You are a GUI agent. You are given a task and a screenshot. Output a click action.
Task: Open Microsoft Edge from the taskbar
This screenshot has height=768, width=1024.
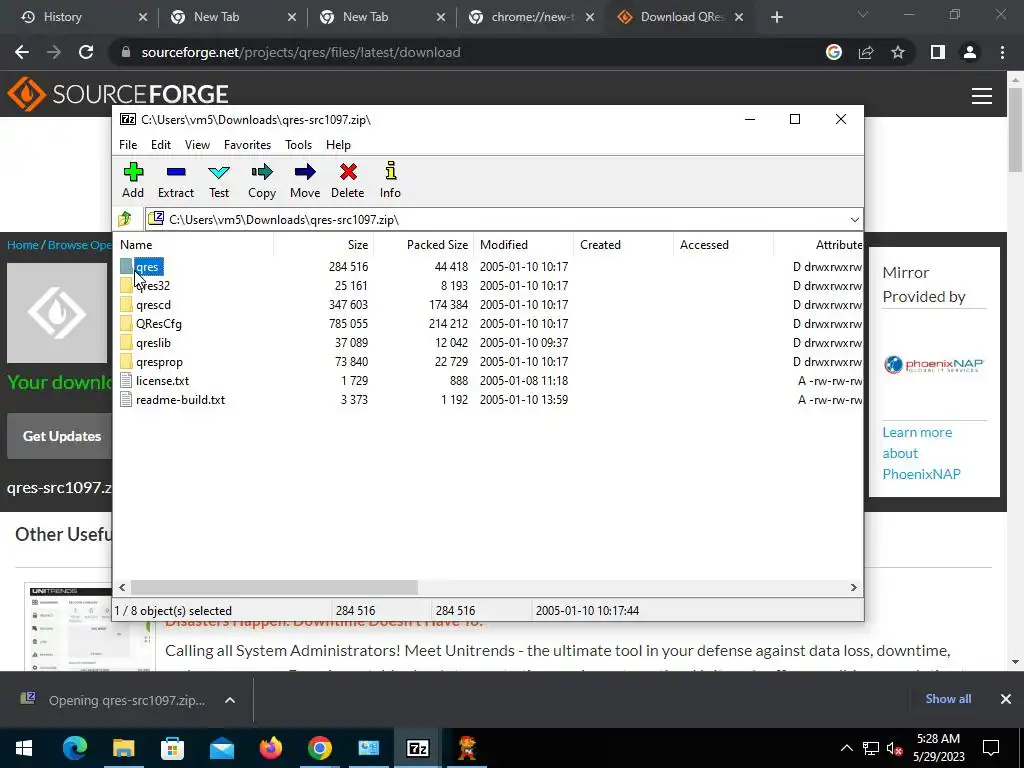pos(74,748)
